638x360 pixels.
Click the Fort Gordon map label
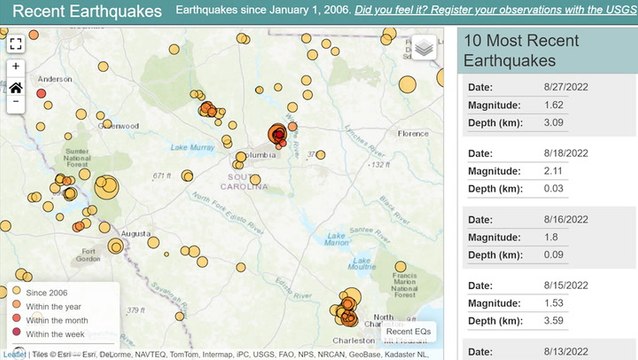coord(88,255)
